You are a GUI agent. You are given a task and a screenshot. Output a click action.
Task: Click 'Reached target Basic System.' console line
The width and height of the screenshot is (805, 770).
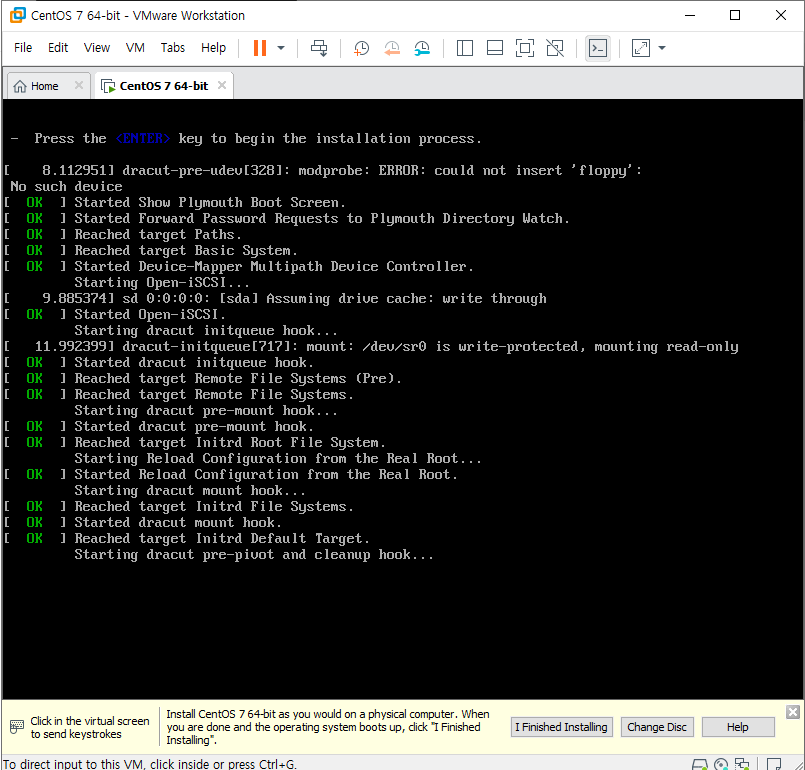click(x=186, y=251)
